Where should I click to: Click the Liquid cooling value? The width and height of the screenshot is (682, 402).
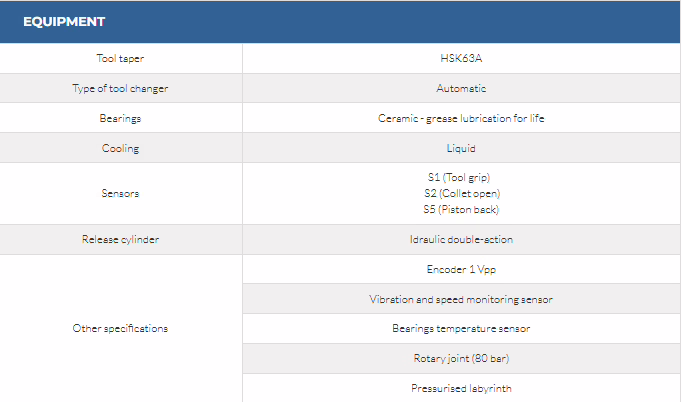click(x=461, y=148)
